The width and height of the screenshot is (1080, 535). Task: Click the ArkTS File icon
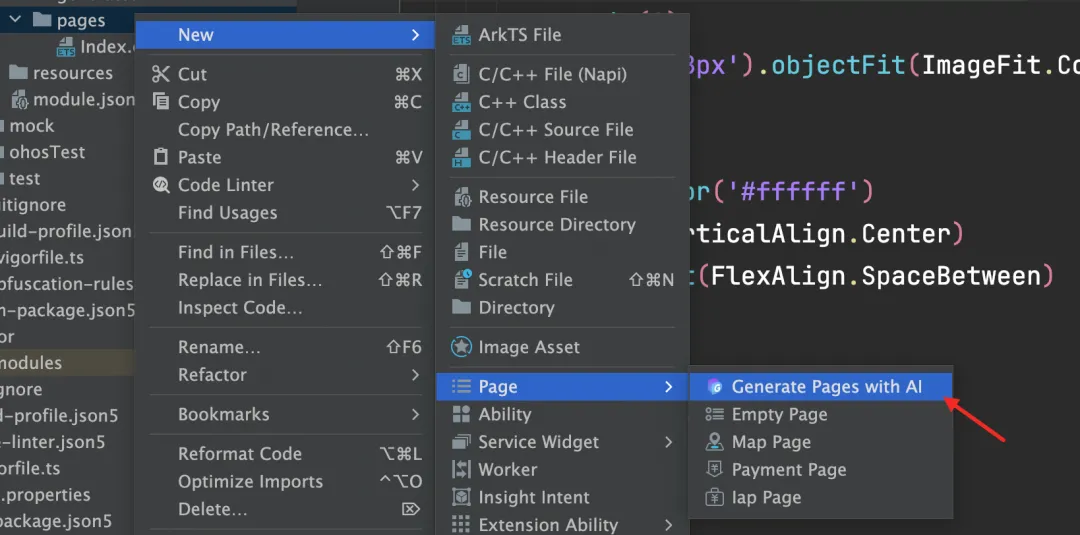tap(461, 35)
